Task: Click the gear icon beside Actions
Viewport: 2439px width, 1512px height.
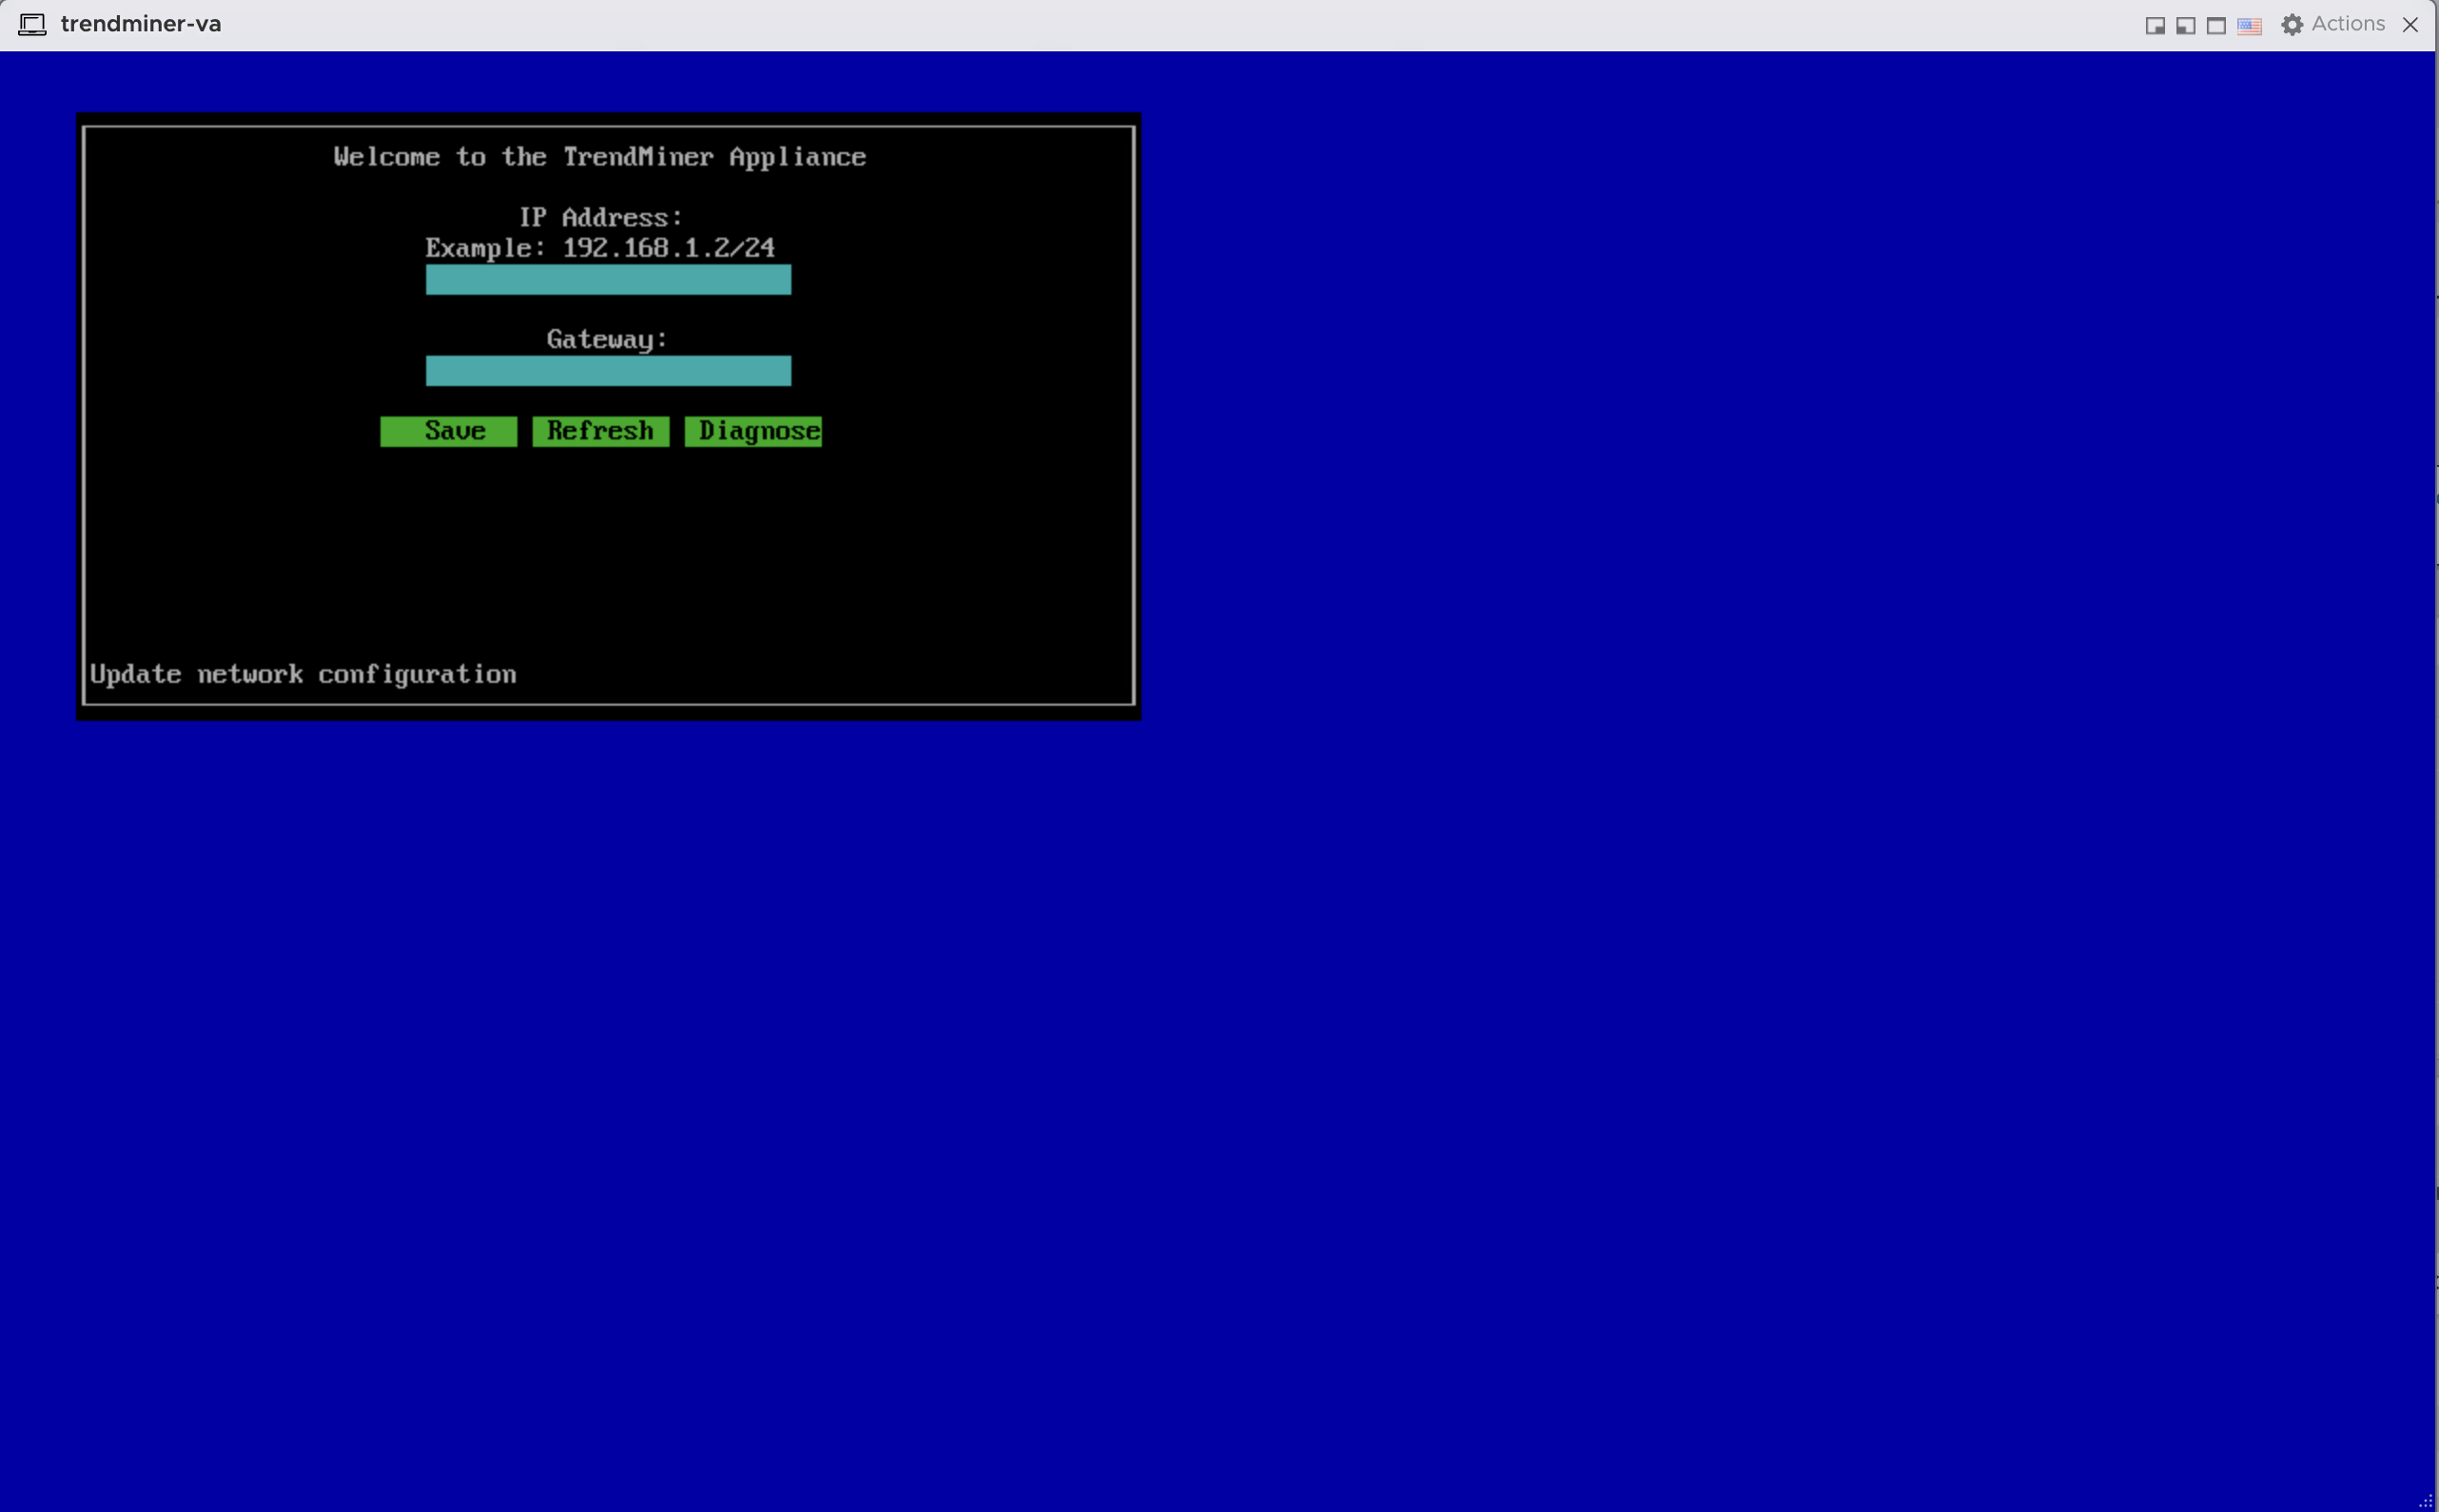Action: point(2292,24)
